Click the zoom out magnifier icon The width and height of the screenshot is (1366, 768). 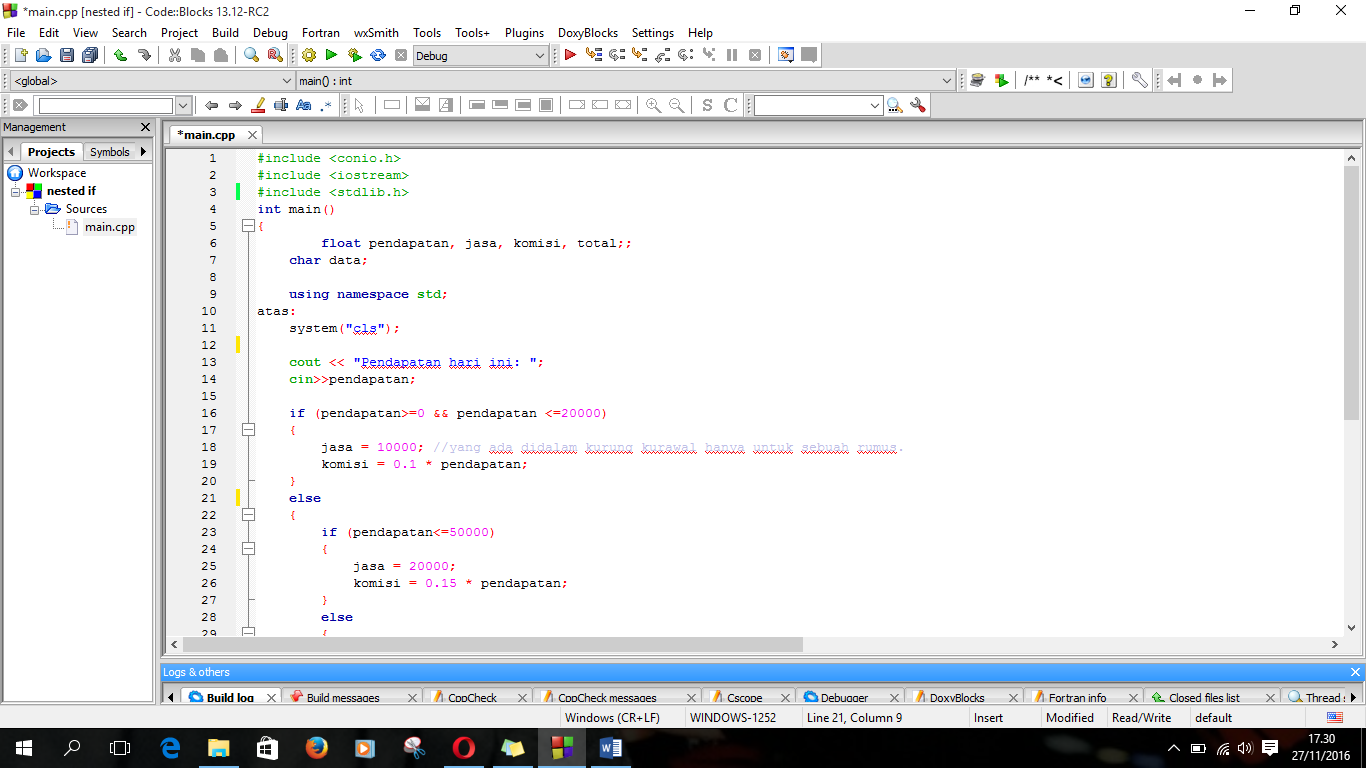[677, 105]
